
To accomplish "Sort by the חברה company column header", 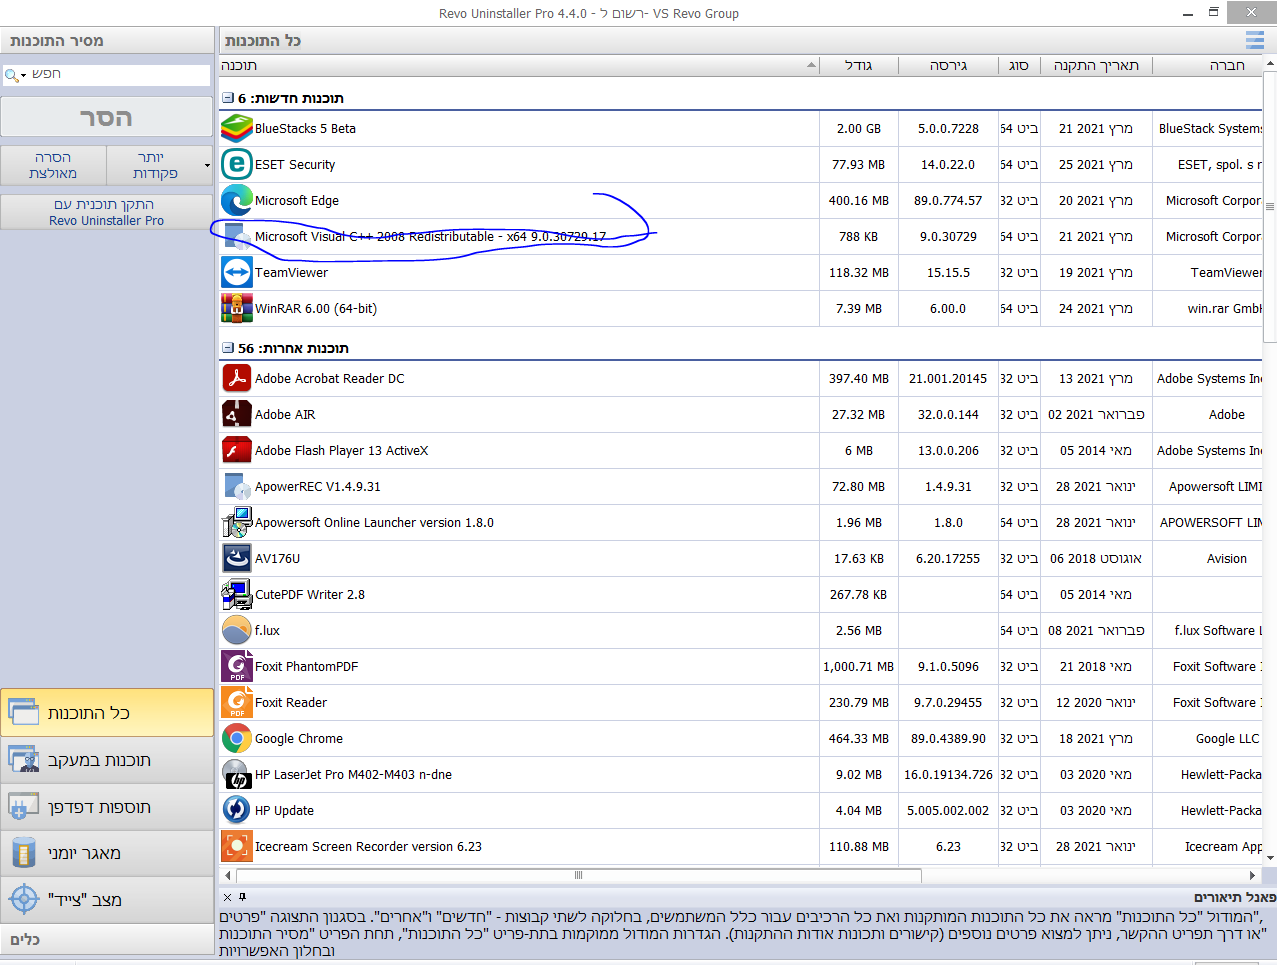I will pyautogui.click(x=1208, y=65).
